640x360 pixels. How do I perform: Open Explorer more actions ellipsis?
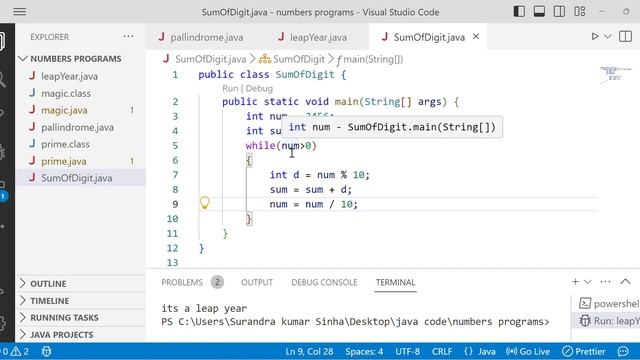point(128,37)
